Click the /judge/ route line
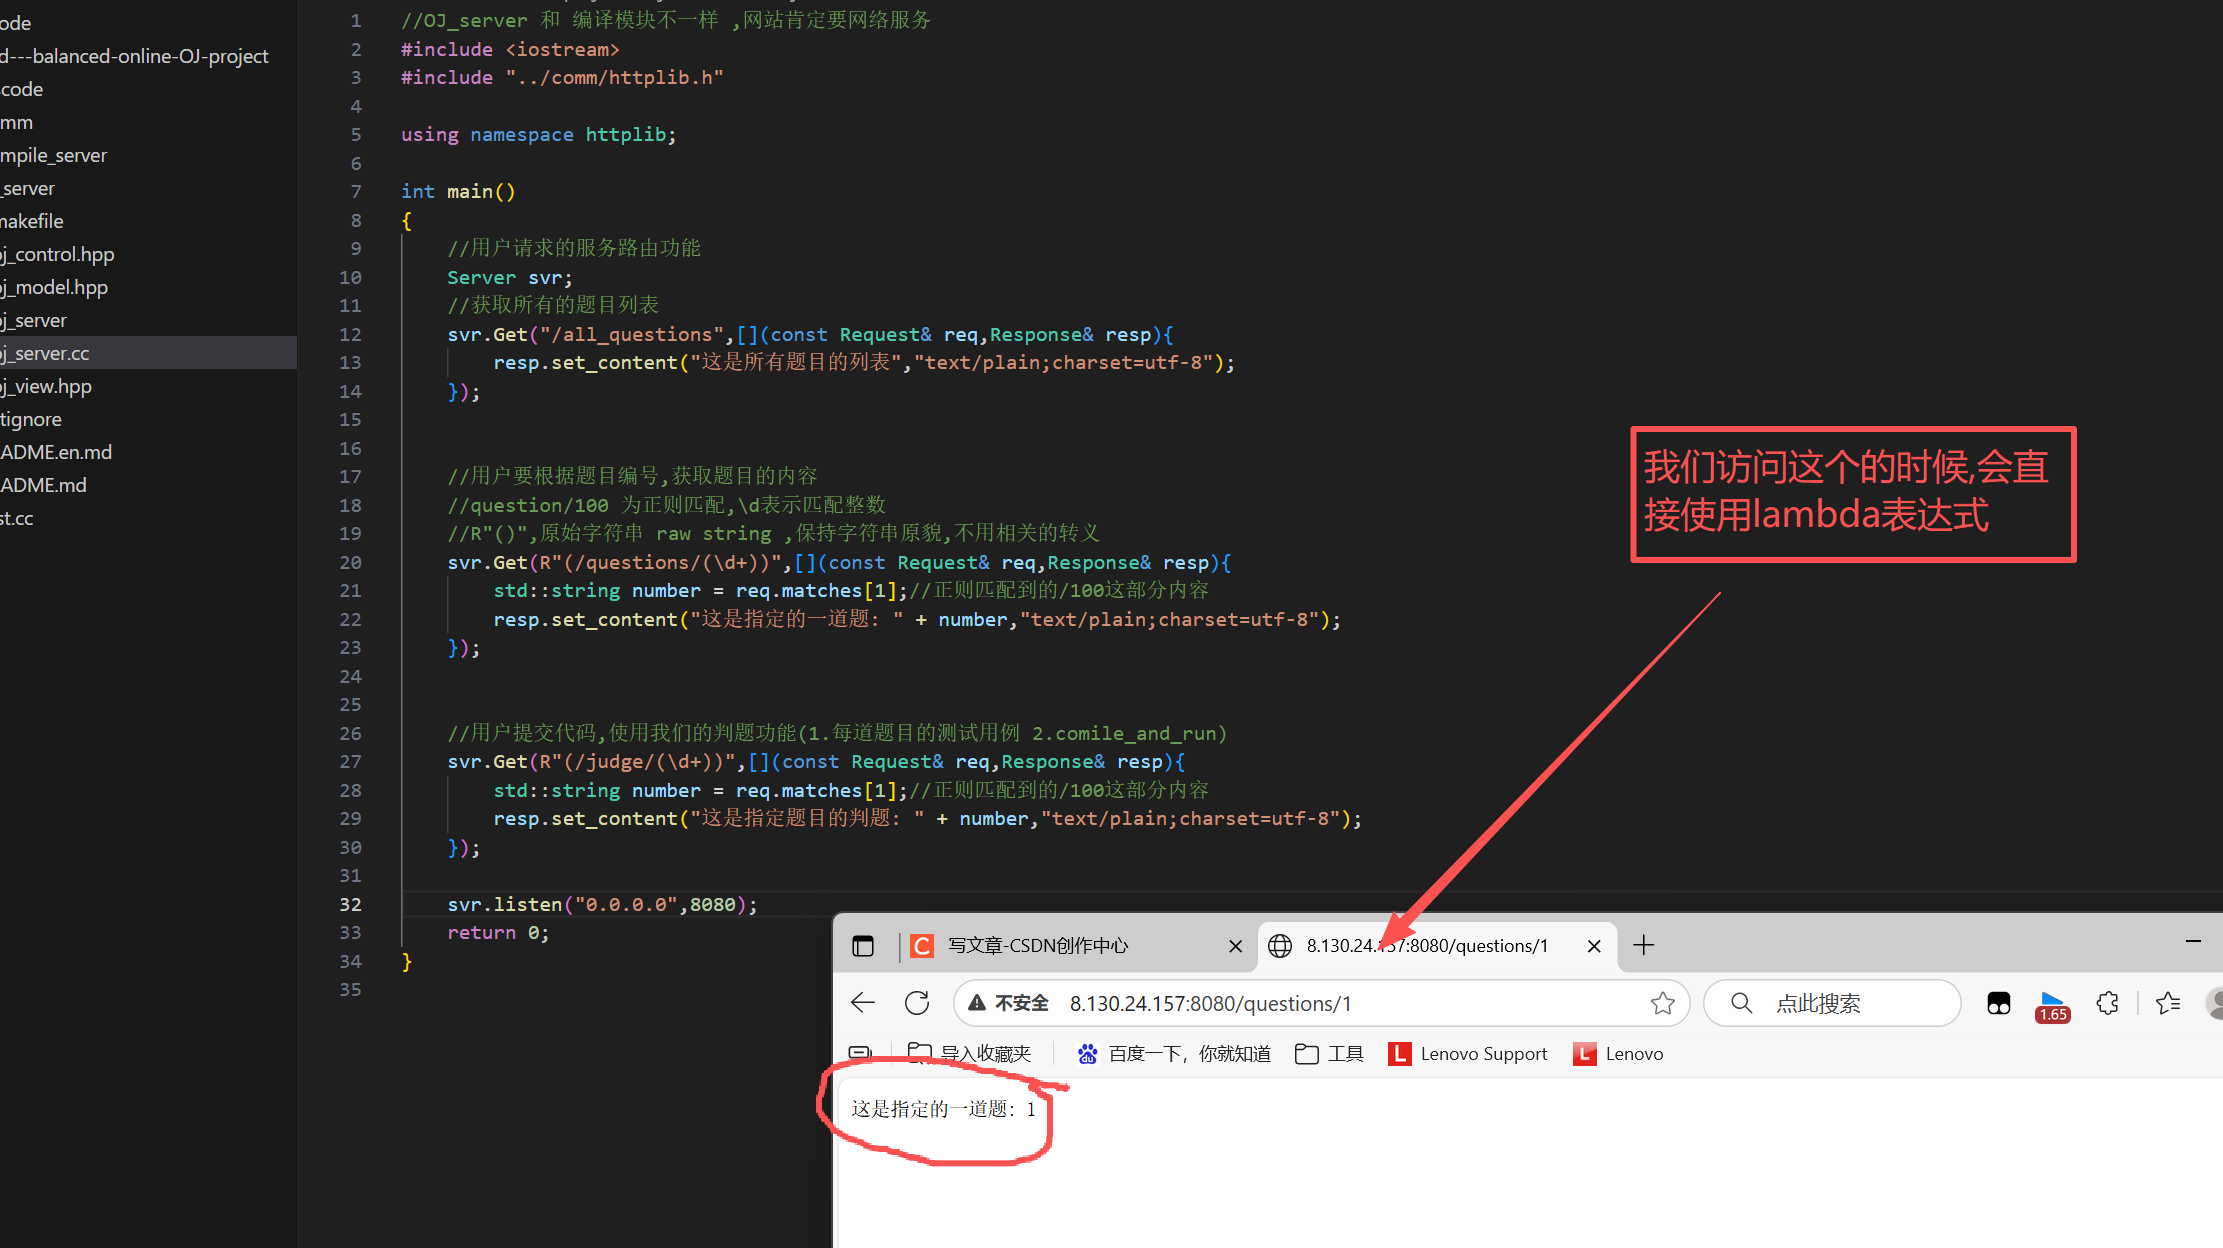2223x1248 pixels. coord(816,761)
